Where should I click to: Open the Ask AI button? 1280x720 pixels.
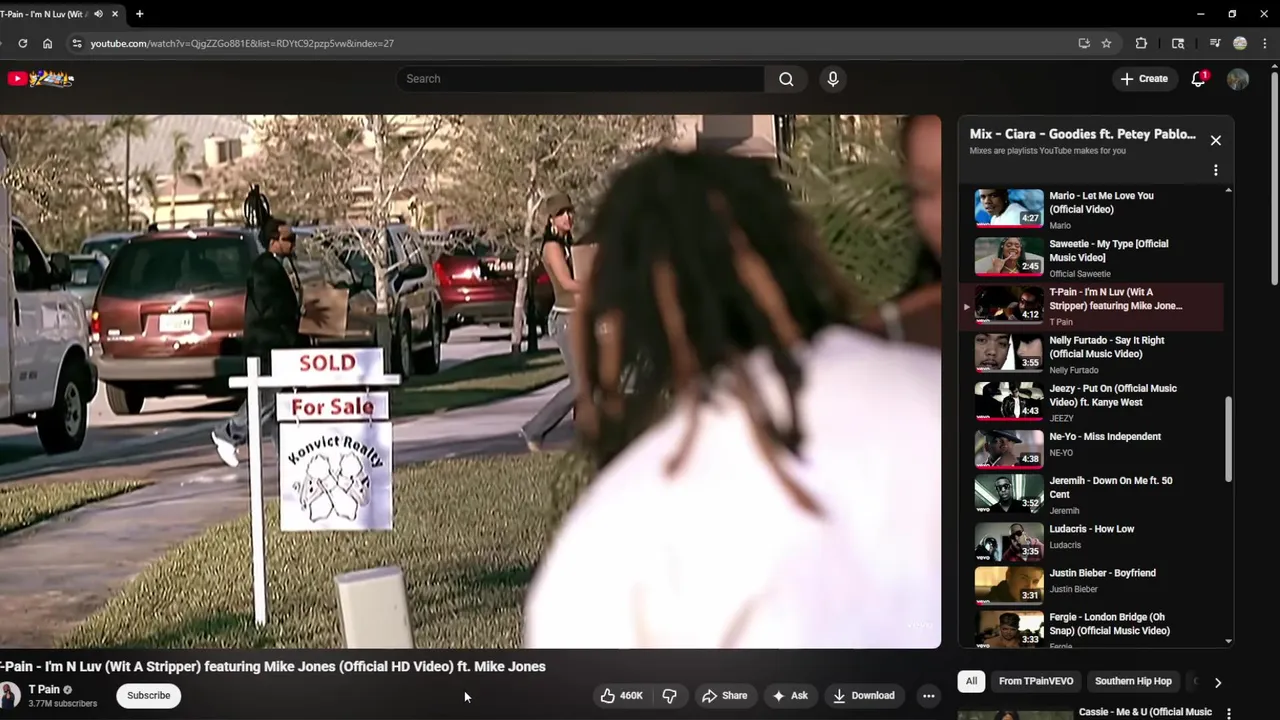click(x=789, y=695)
